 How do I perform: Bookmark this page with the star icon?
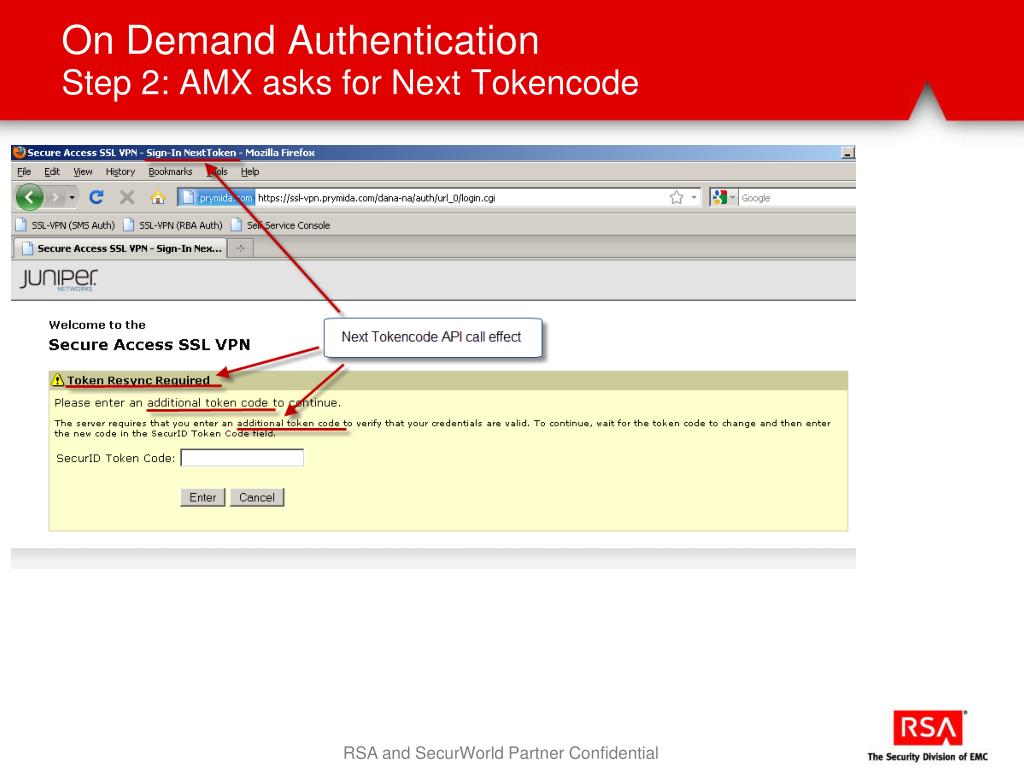coord(677,197)
